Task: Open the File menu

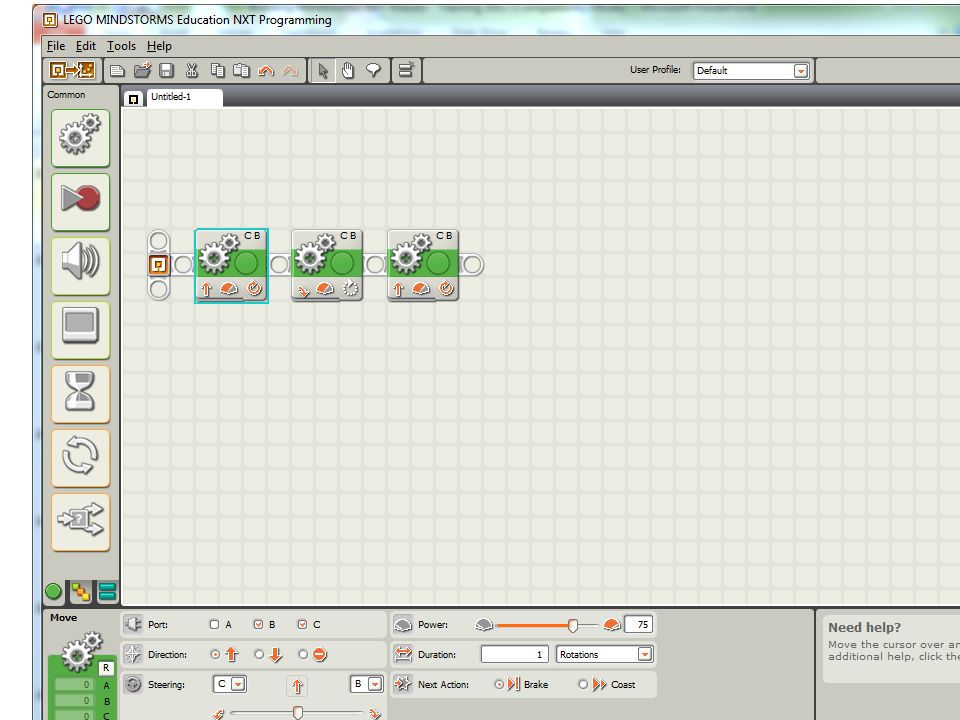Action: tap(56, 46)
